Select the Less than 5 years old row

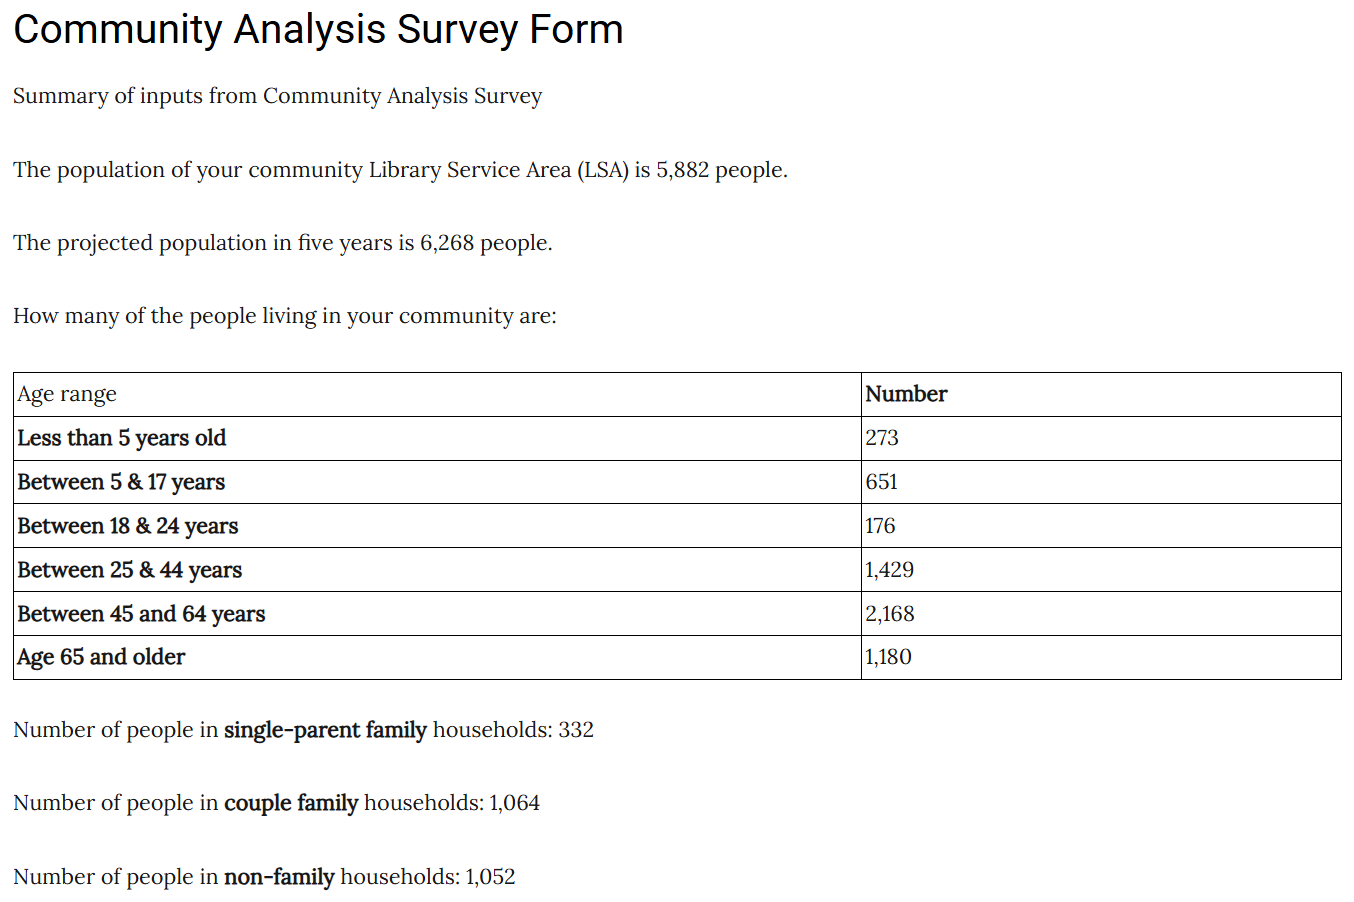click(x=677, y=438)
